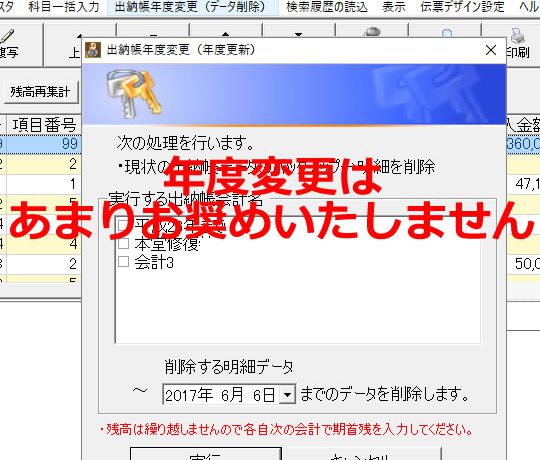The width and height of the screenshot is (540, 460).
Task: Click the 実行 execute button
Action: coord(206,454)
